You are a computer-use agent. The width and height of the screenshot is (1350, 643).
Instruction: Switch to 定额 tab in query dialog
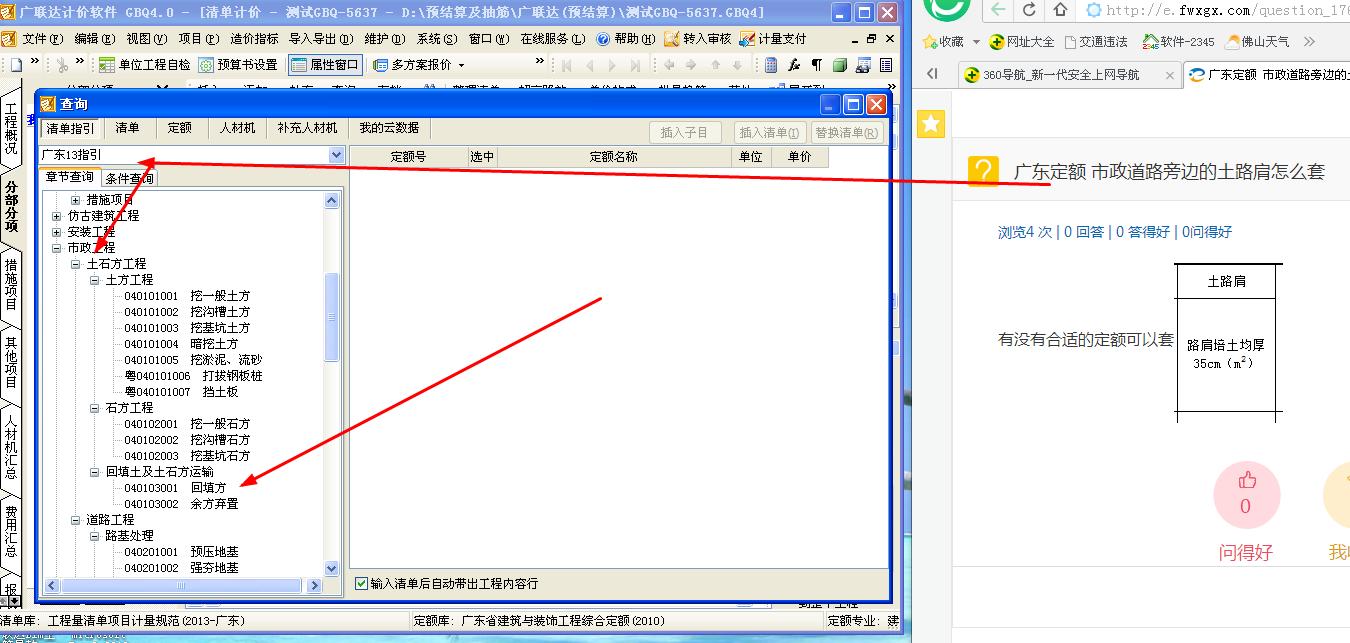180,128
